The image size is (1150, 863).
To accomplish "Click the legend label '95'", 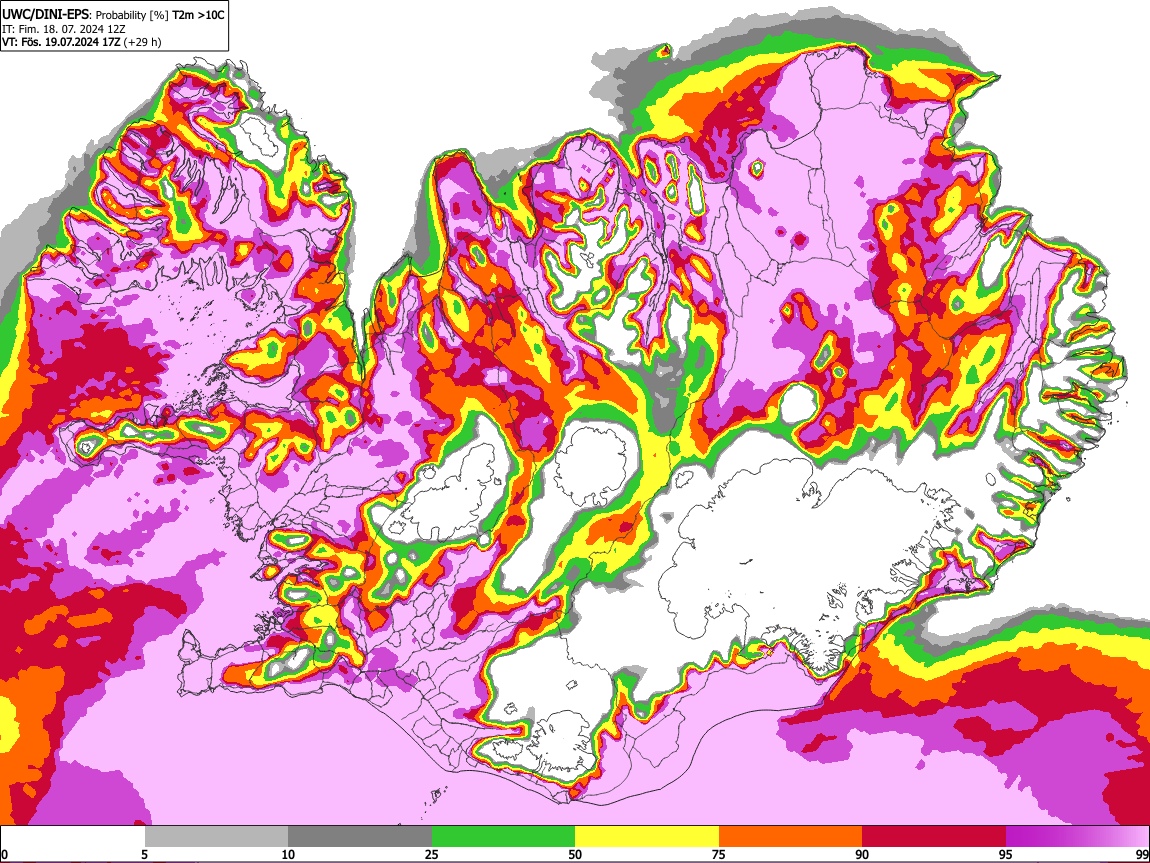I will tap(1006, 854).
